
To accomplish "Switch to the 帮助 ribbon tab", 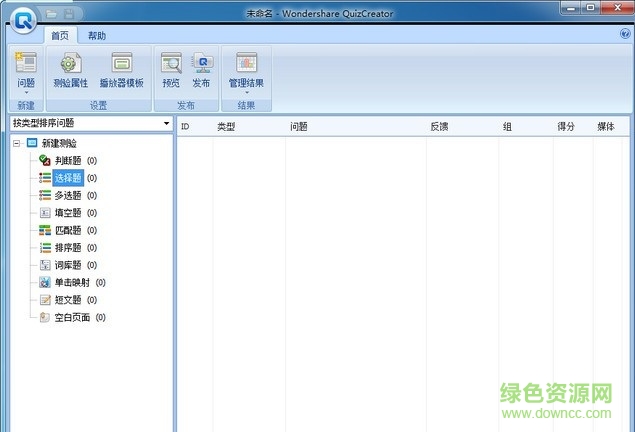I will tap(97, 36).
